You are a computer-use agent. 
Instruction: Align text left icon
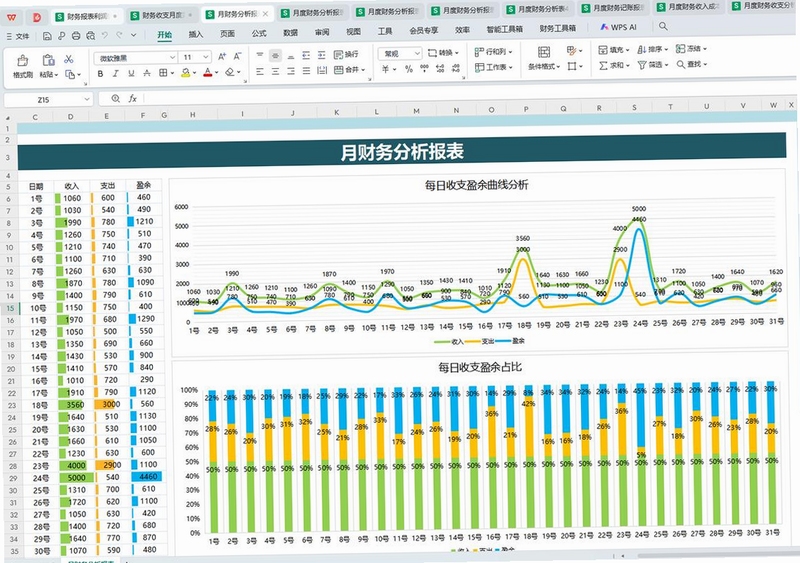click(x=260, y=71)
